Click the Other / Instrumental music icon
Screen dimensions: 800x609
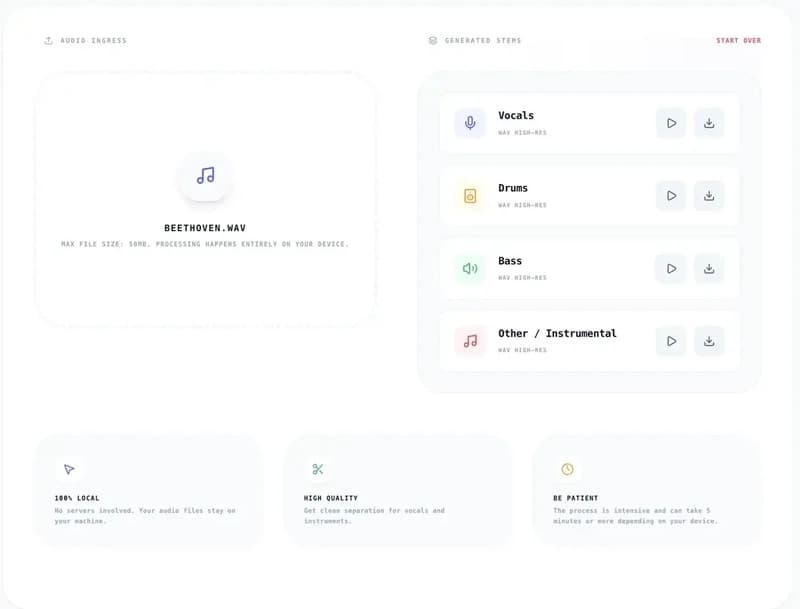[470, 341]
